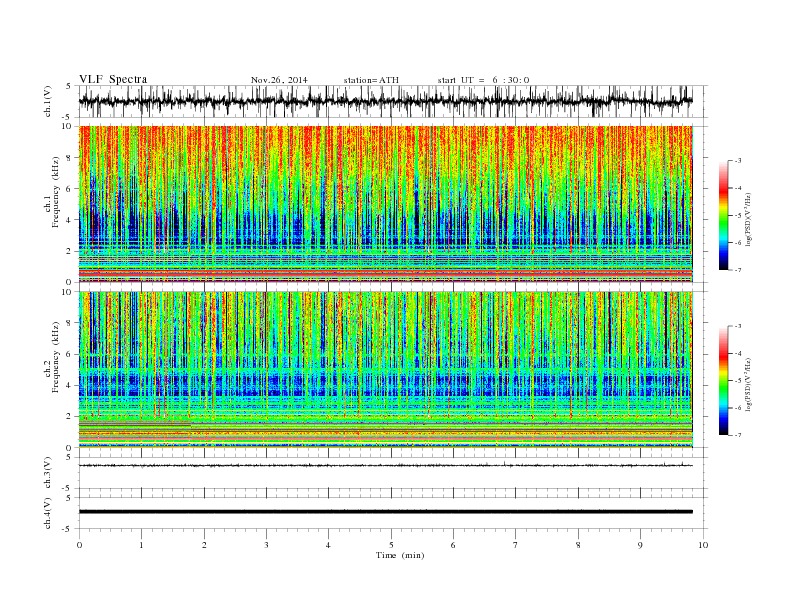792x612 pixels.
Task: Click the "0" tick on the time axis
Action: coord(79,545)
